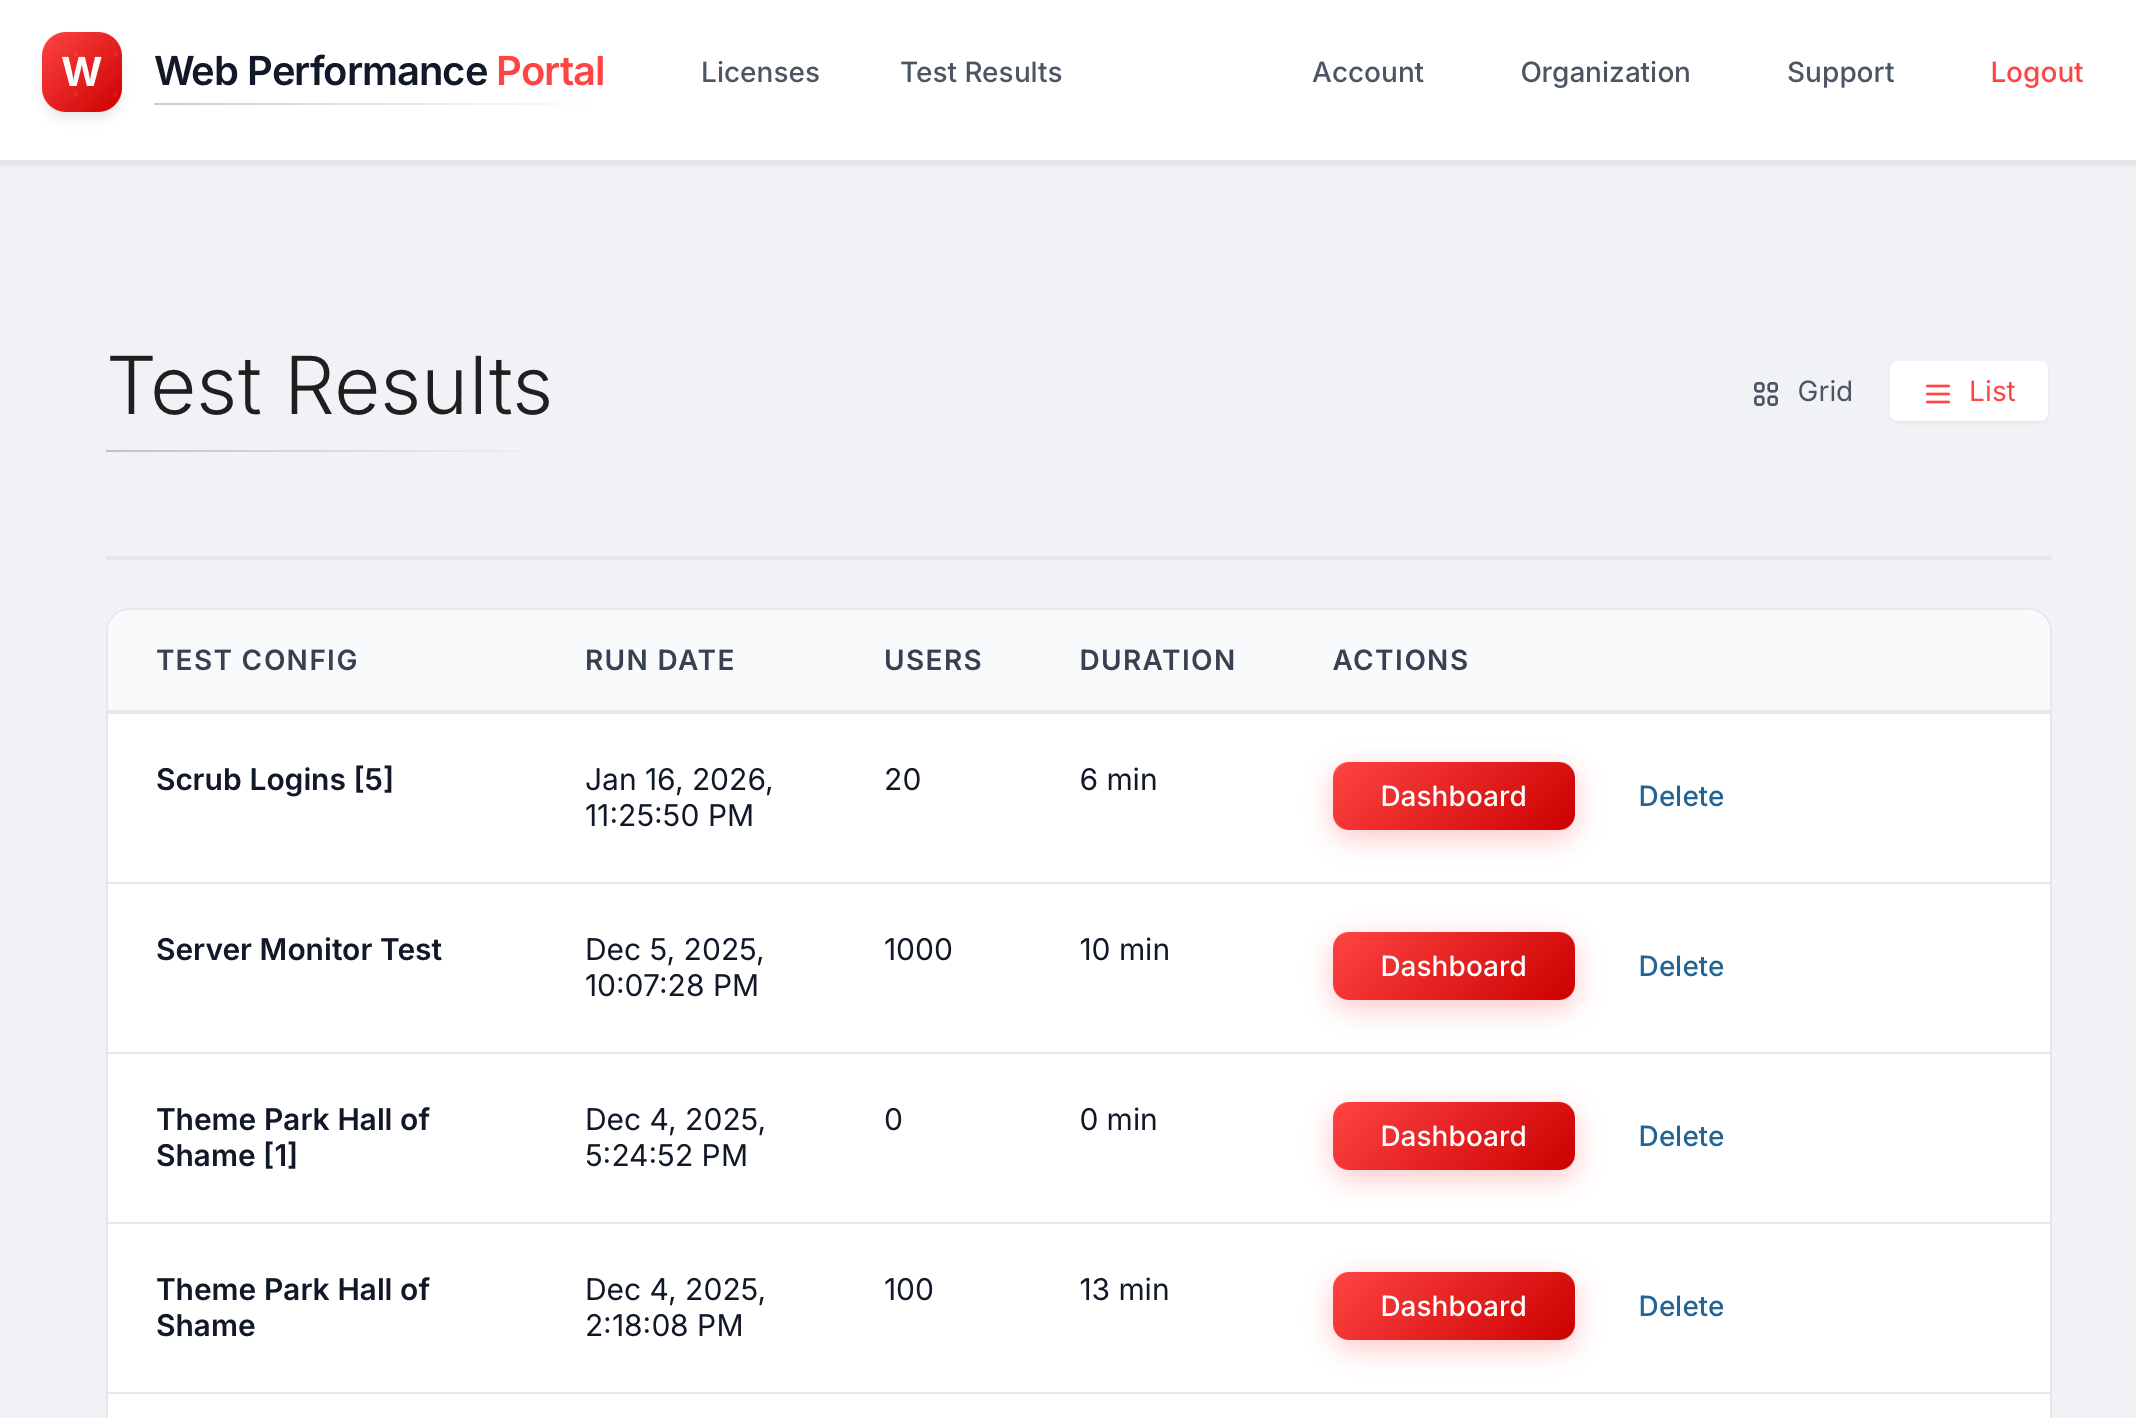Log out using the Logout link
The height and width of the screenshot is (1418, 2136).
pyautogui.click(x=2036, y=72)
